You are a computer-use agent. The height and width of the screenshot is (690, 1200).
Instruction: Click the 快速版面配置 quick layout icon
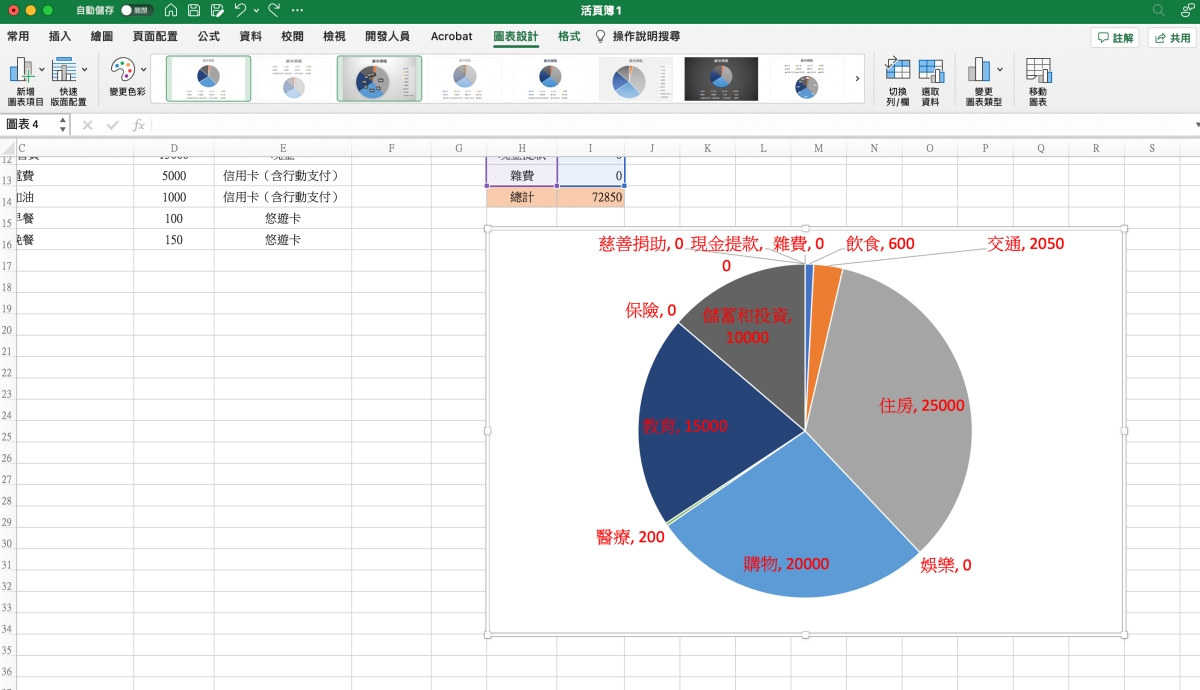(x=64, y=70)
